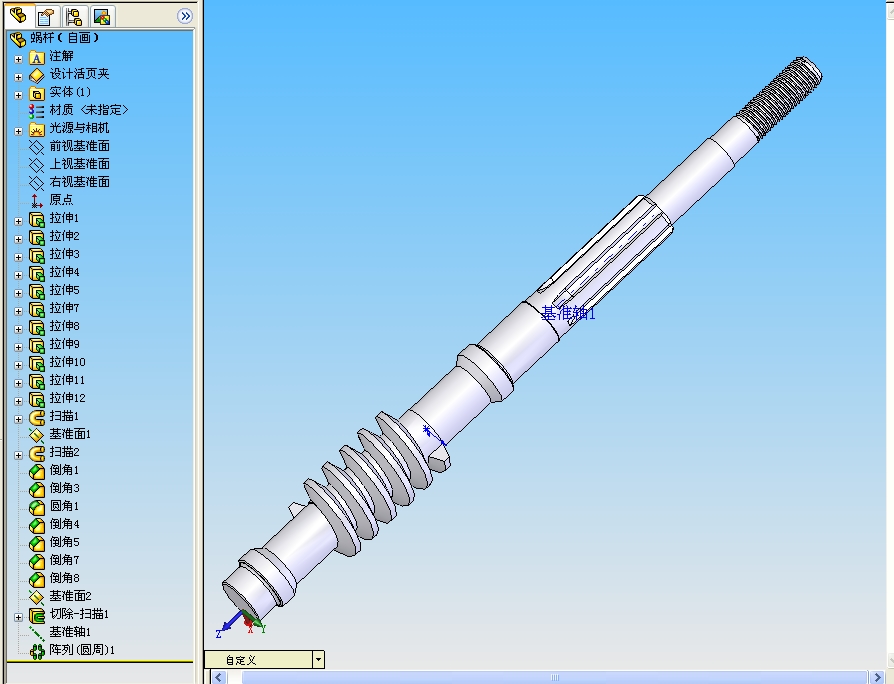The height and width of the screenshot is (684, 894).
Task: Switch to the ConfigurationManager tab
Action: pos(72,16)
